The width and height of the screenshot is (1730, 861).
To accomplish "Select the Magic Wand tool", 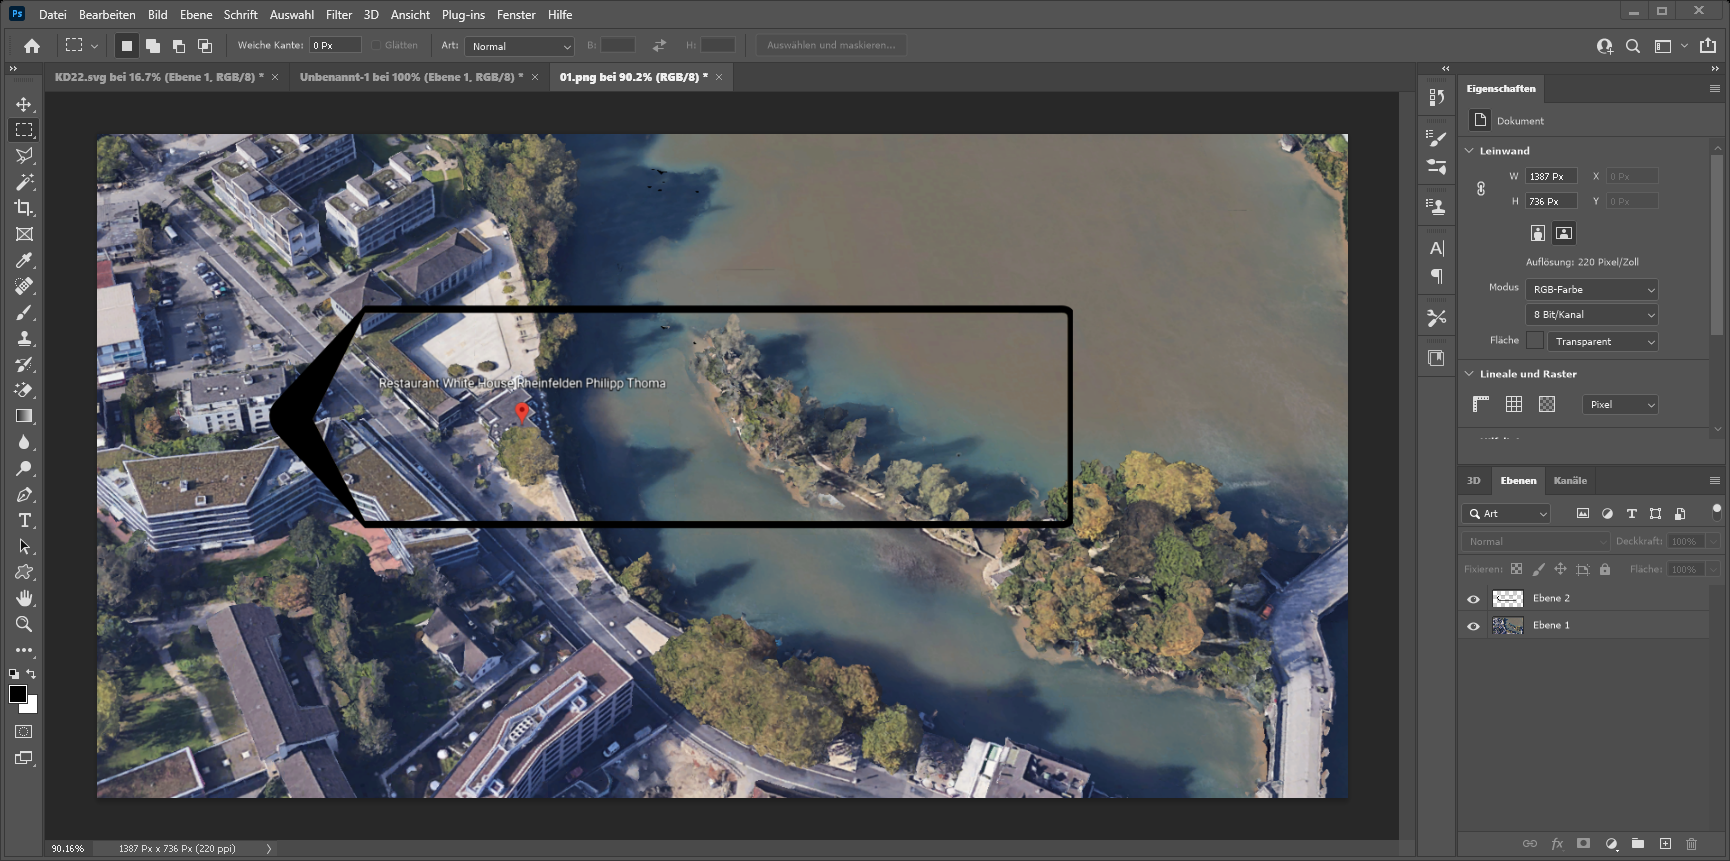I will click(x=24, y=182).
